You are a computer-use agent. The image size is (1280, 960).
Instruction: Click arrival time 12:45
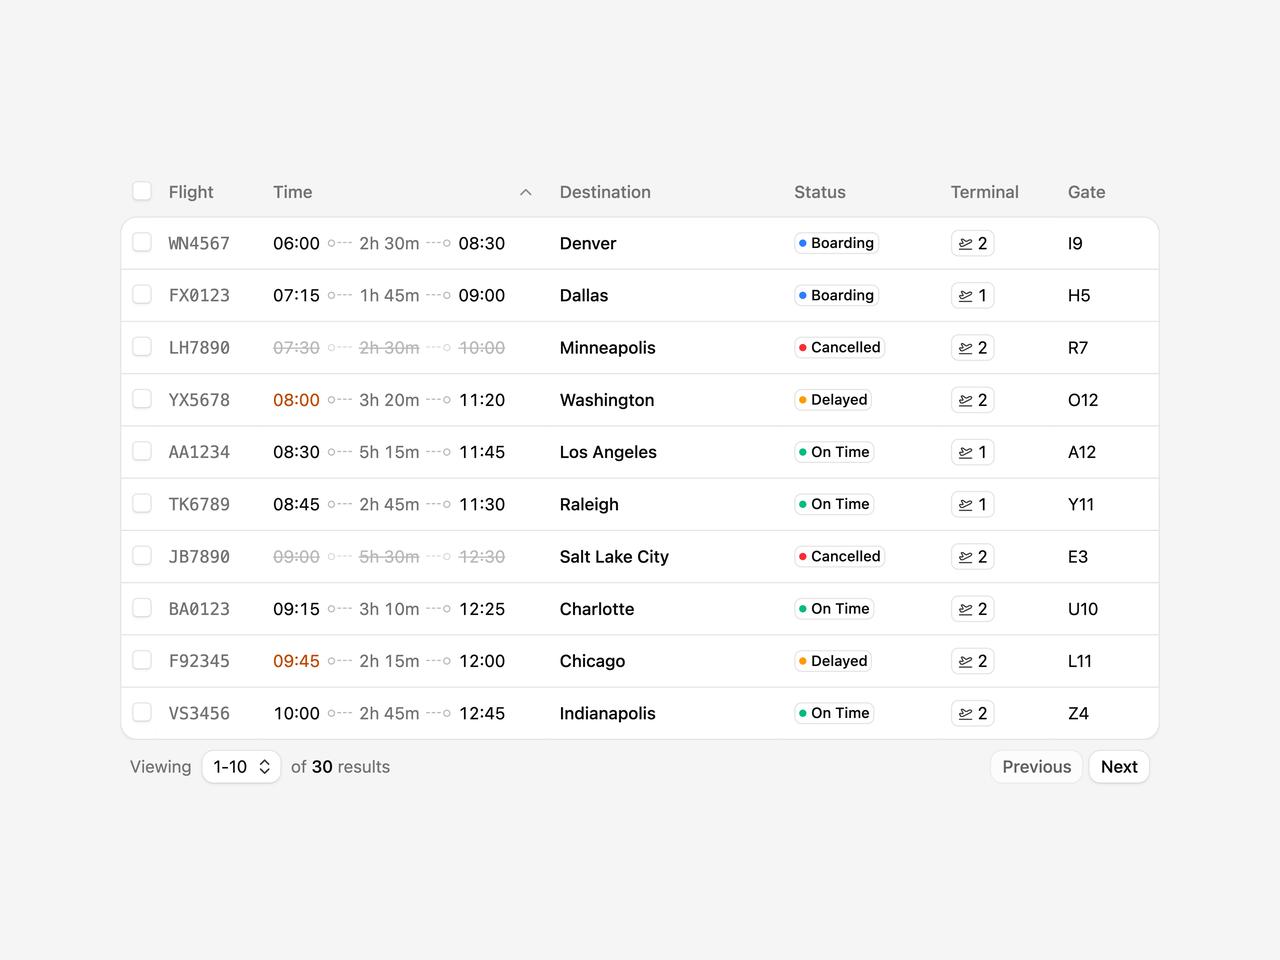[x=482, y=713]
